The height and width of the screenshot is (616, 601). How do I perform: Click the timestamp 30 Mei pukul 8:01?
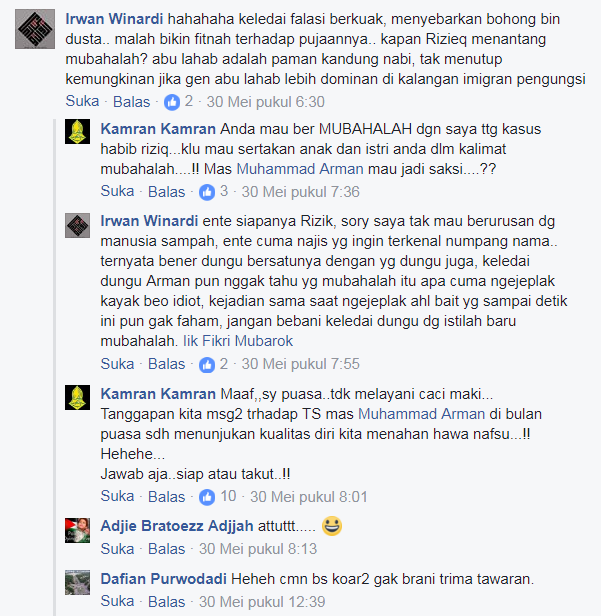click(x=309, y=497)
